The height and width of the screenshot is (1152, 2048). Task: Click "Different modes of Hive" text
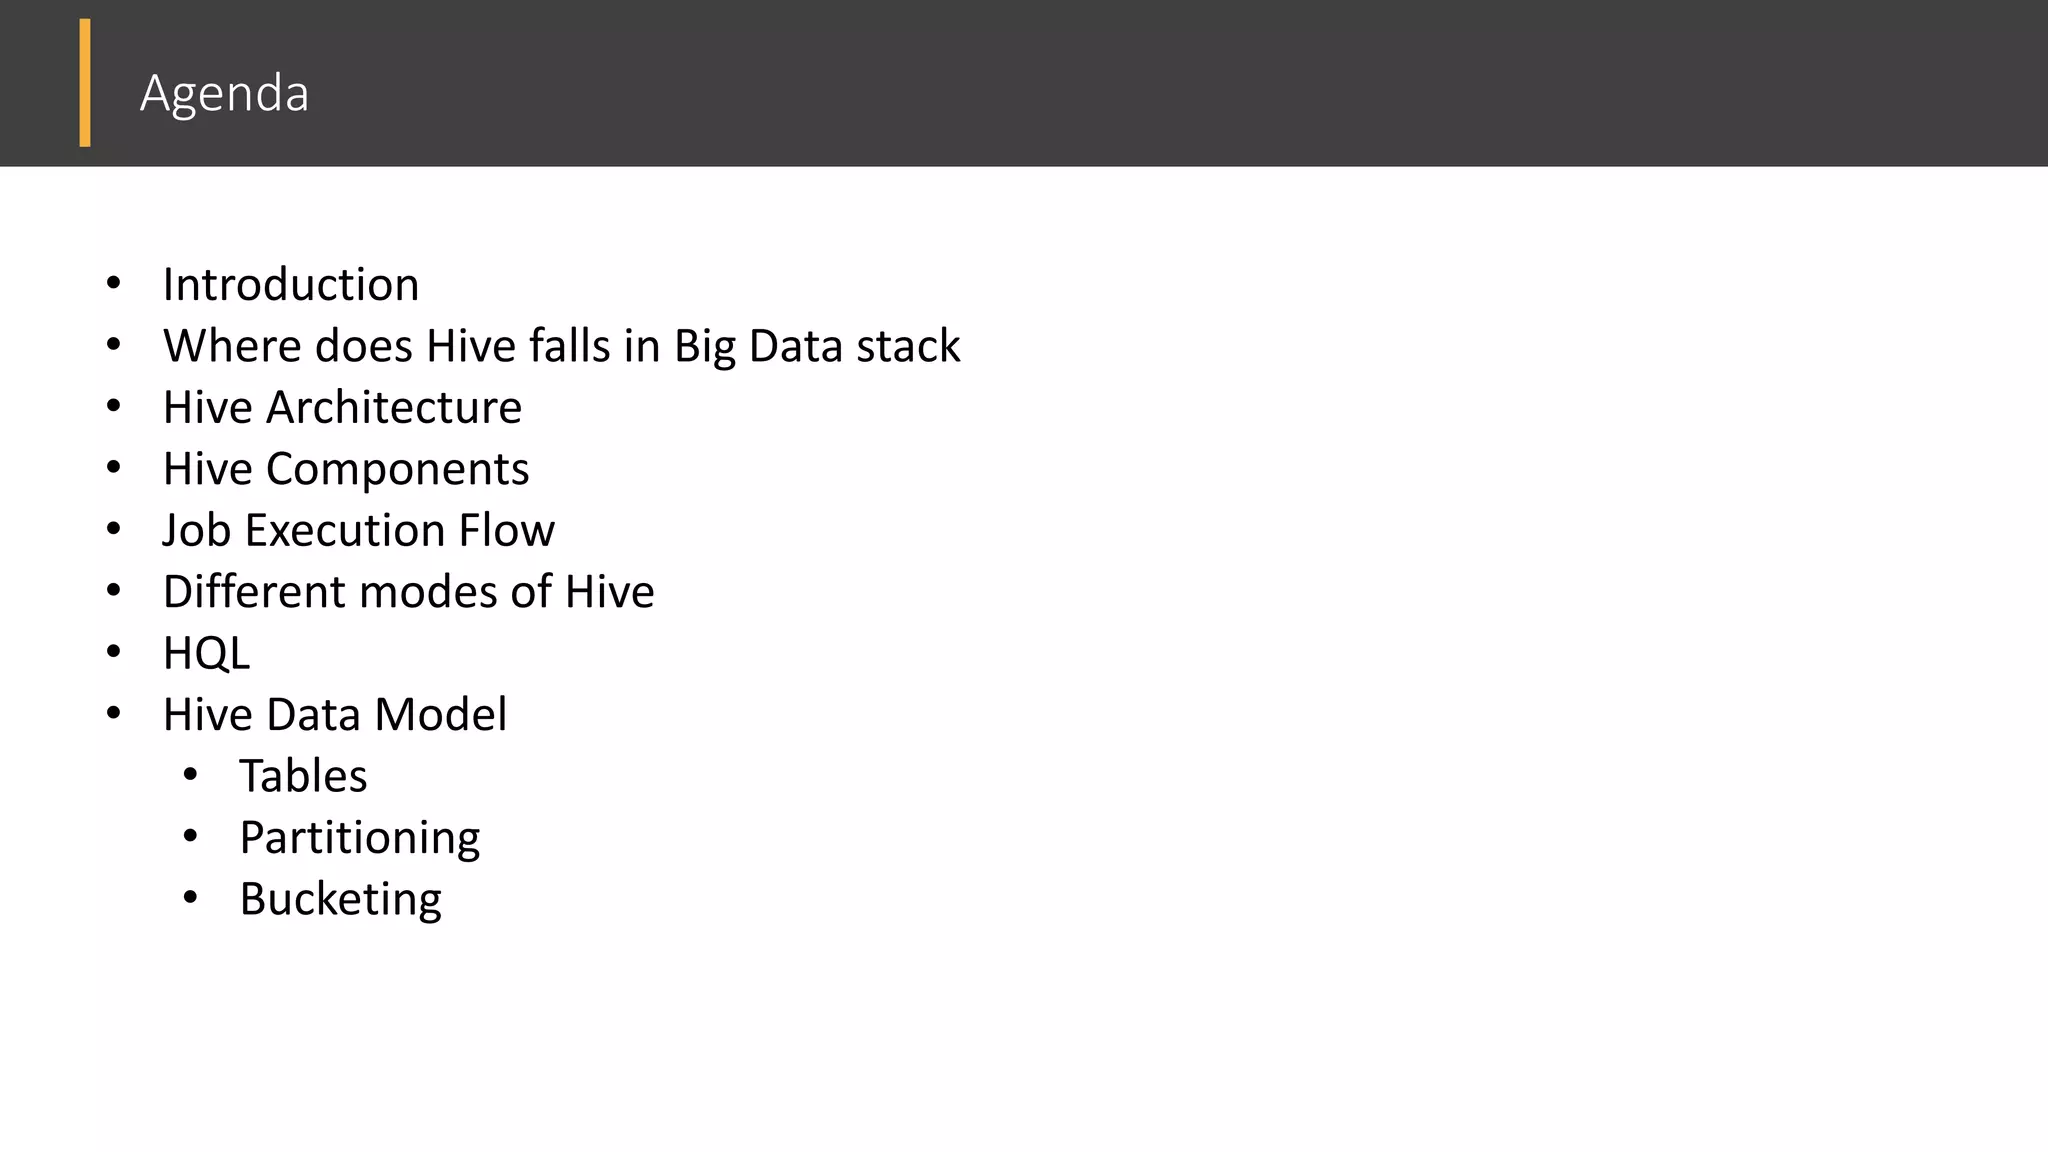coord(408,592)
